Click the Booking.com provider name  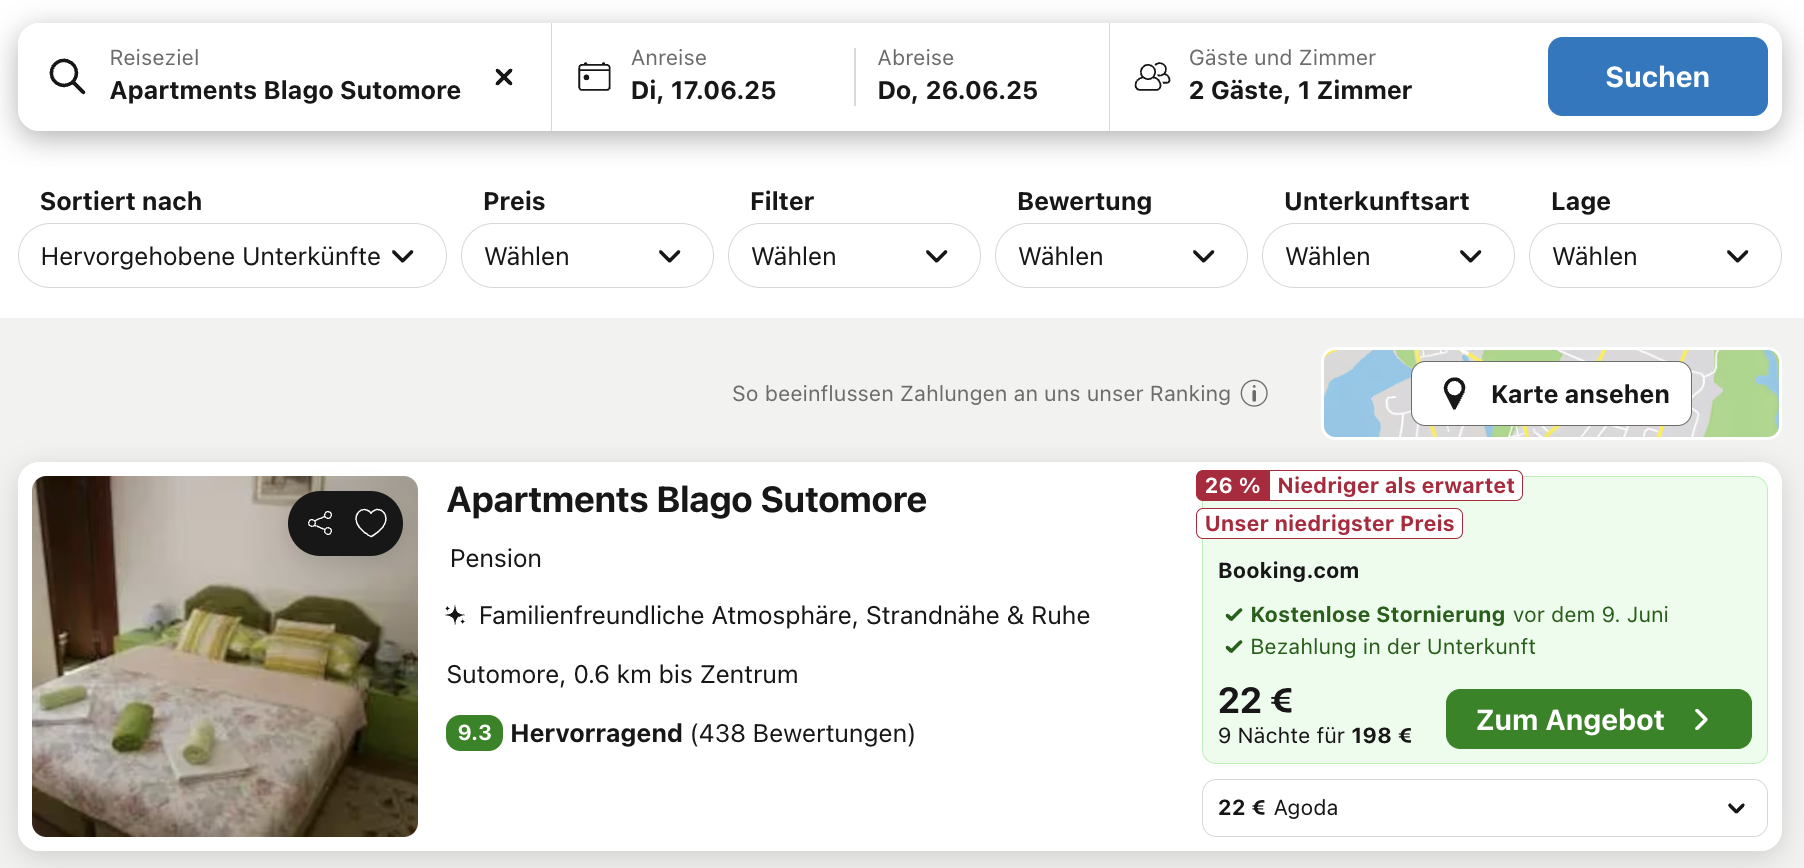(x=1288, y=571)
